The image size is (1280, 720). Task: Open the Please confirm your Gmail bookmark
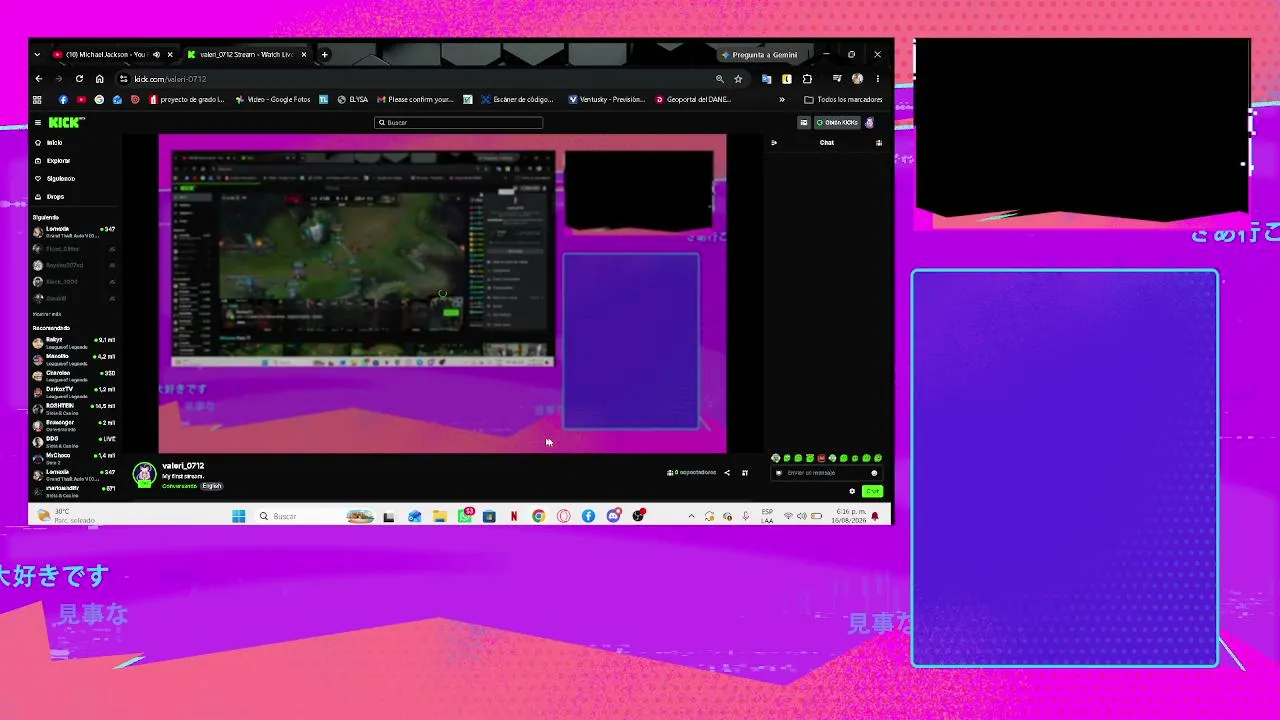pyautogui.click(x=415, y=100)
